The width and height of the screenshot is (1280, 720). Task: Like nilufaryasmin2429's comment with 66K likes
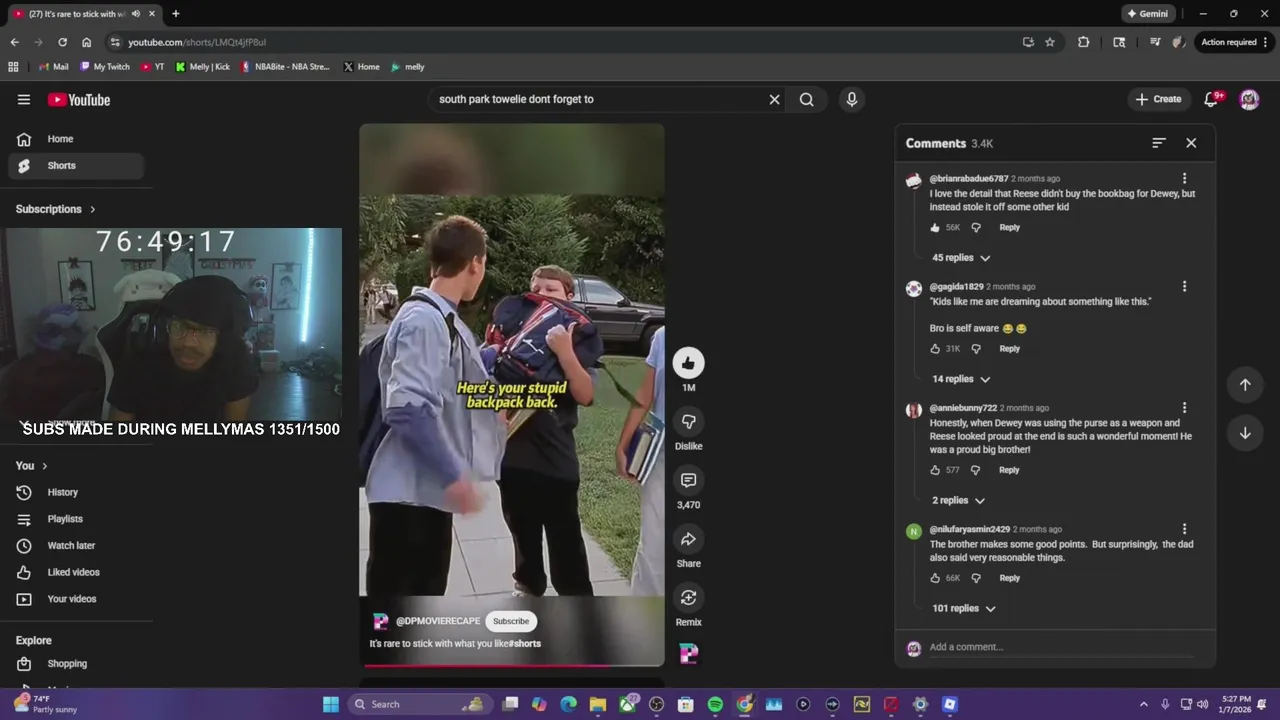(935, 578)
